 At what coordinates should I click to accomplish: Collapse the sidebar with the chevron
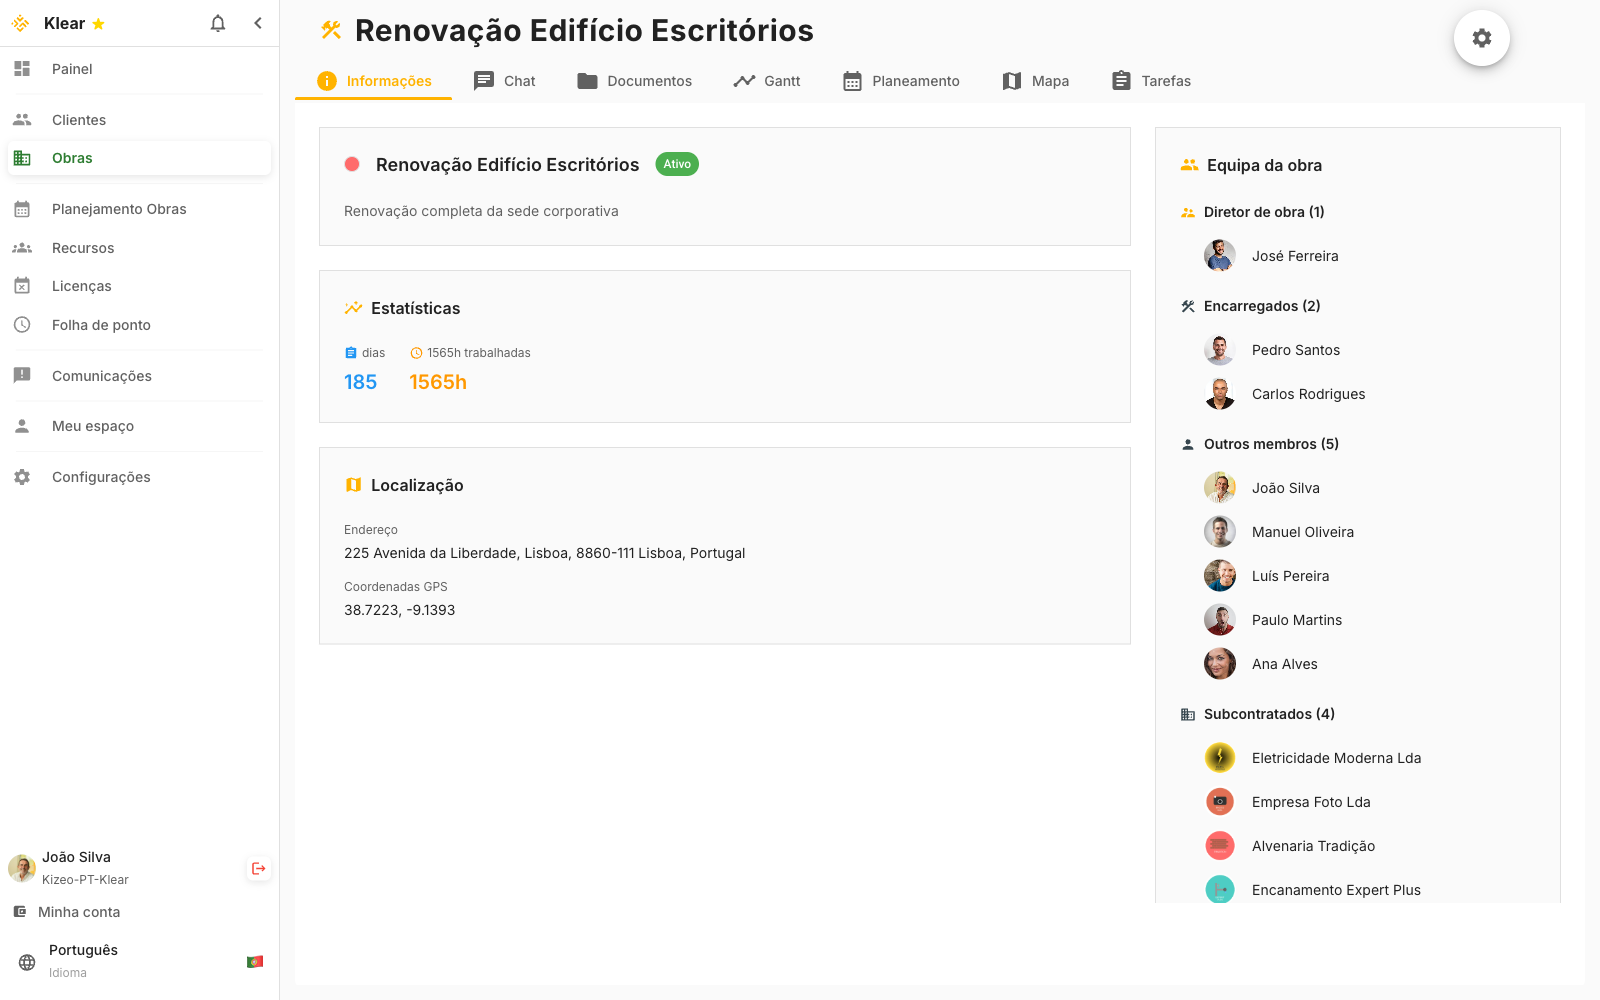[x=258, y=23]
